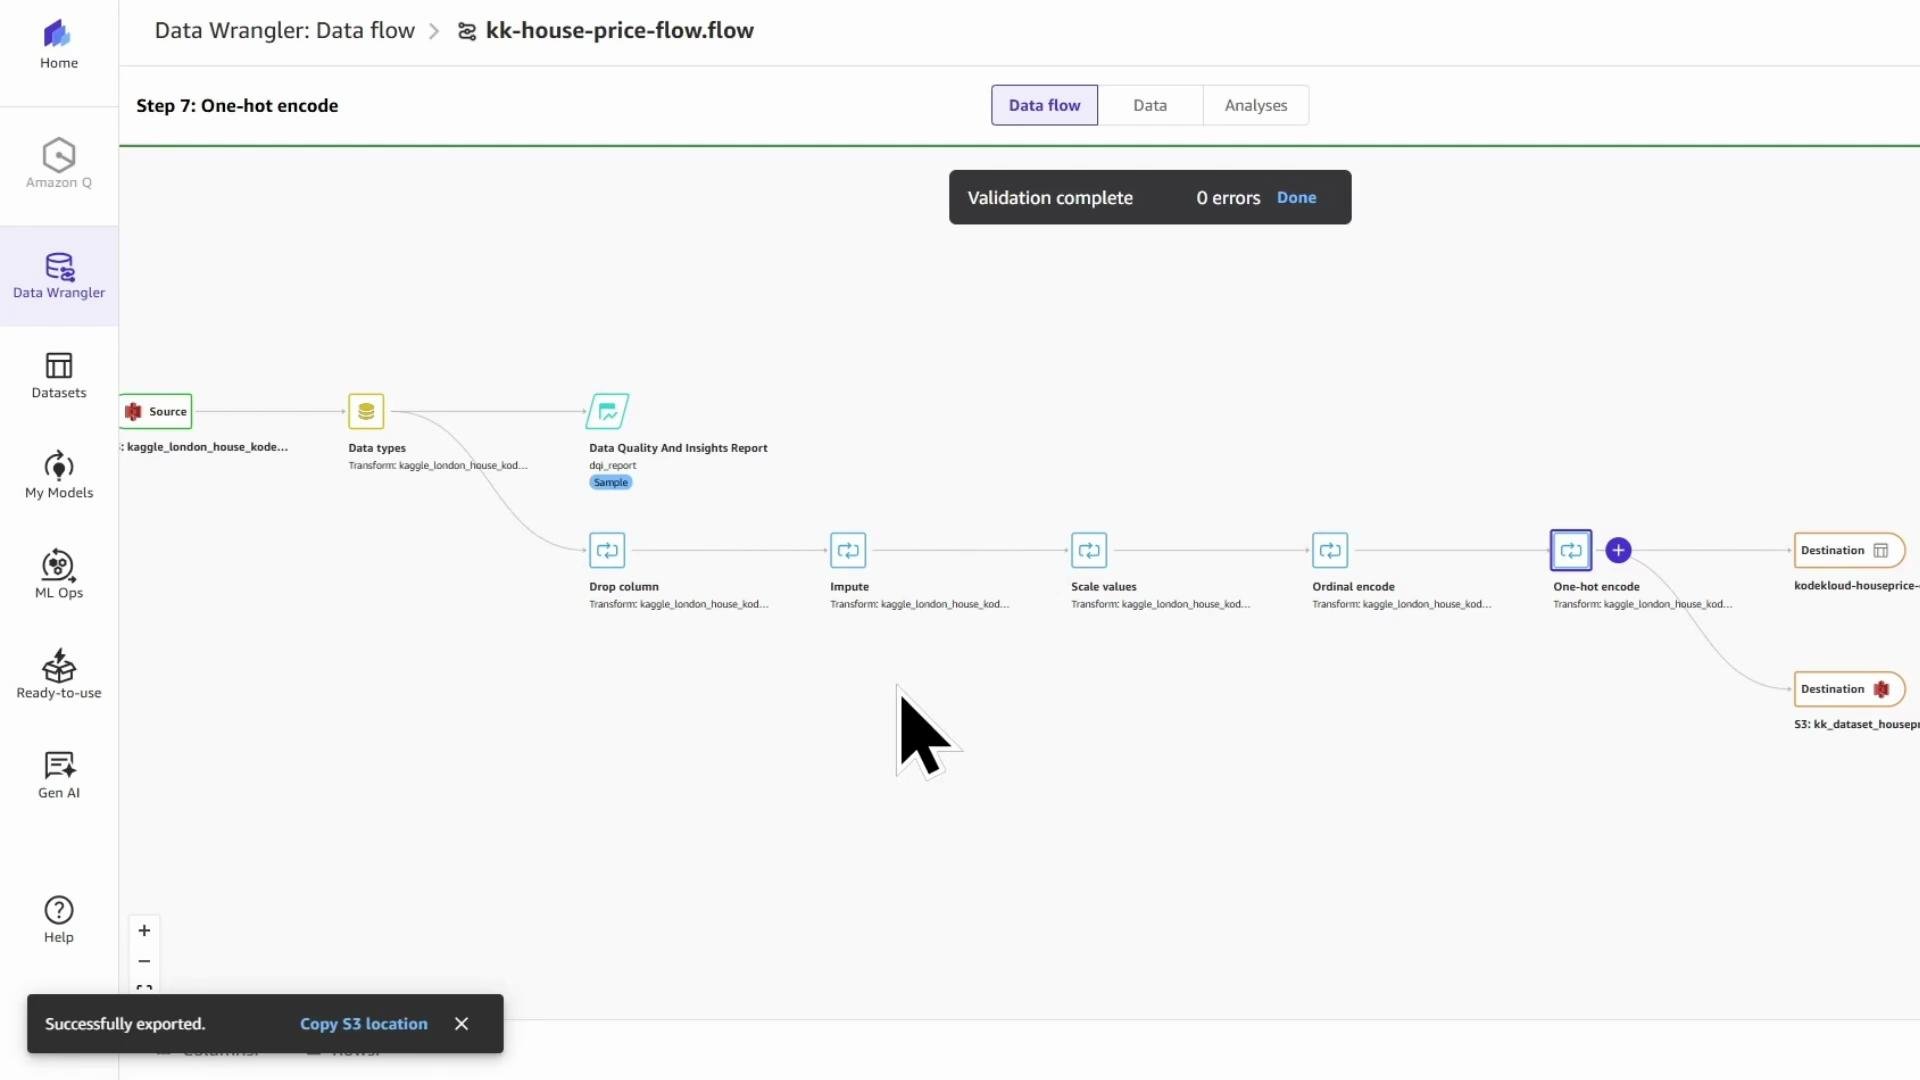This screenshot has width=1920, height=1080.
Task: Select the Ordinal encode transform node
Action: point(1330,550)
